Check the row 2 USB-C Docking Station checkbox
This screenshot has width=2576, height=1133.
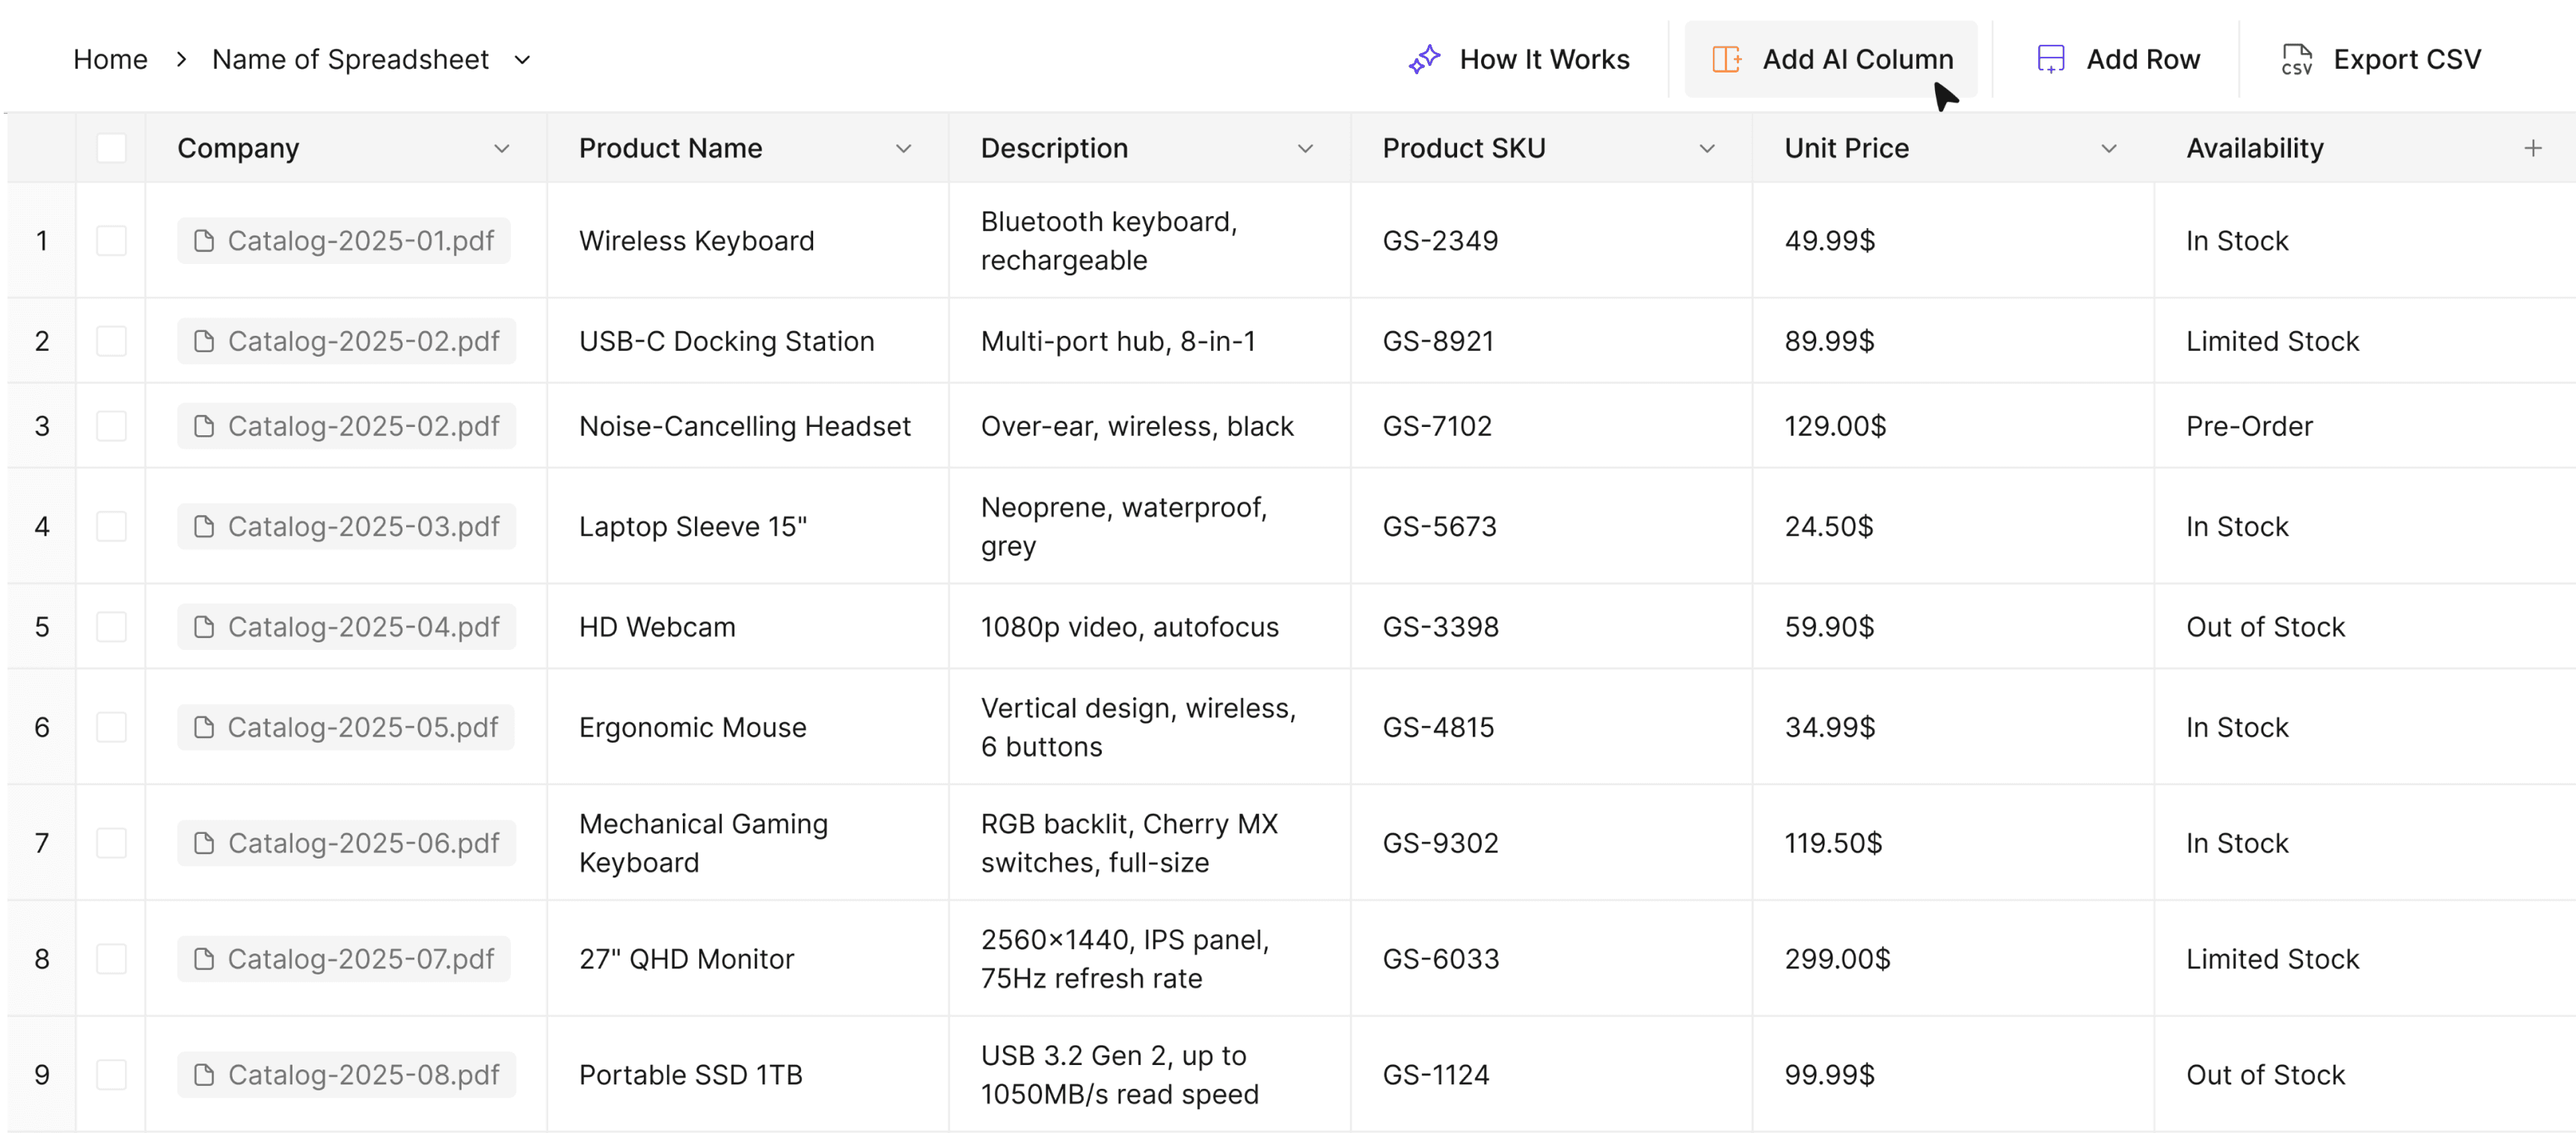pyautogui.click(x=111, y=341)
